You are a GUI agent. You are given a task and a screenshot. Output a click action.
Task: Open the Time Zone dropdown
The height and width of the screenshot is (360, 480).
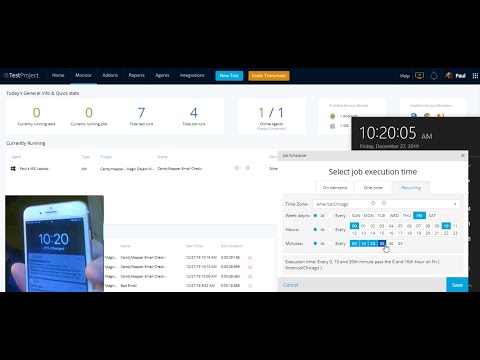(386, 204)
